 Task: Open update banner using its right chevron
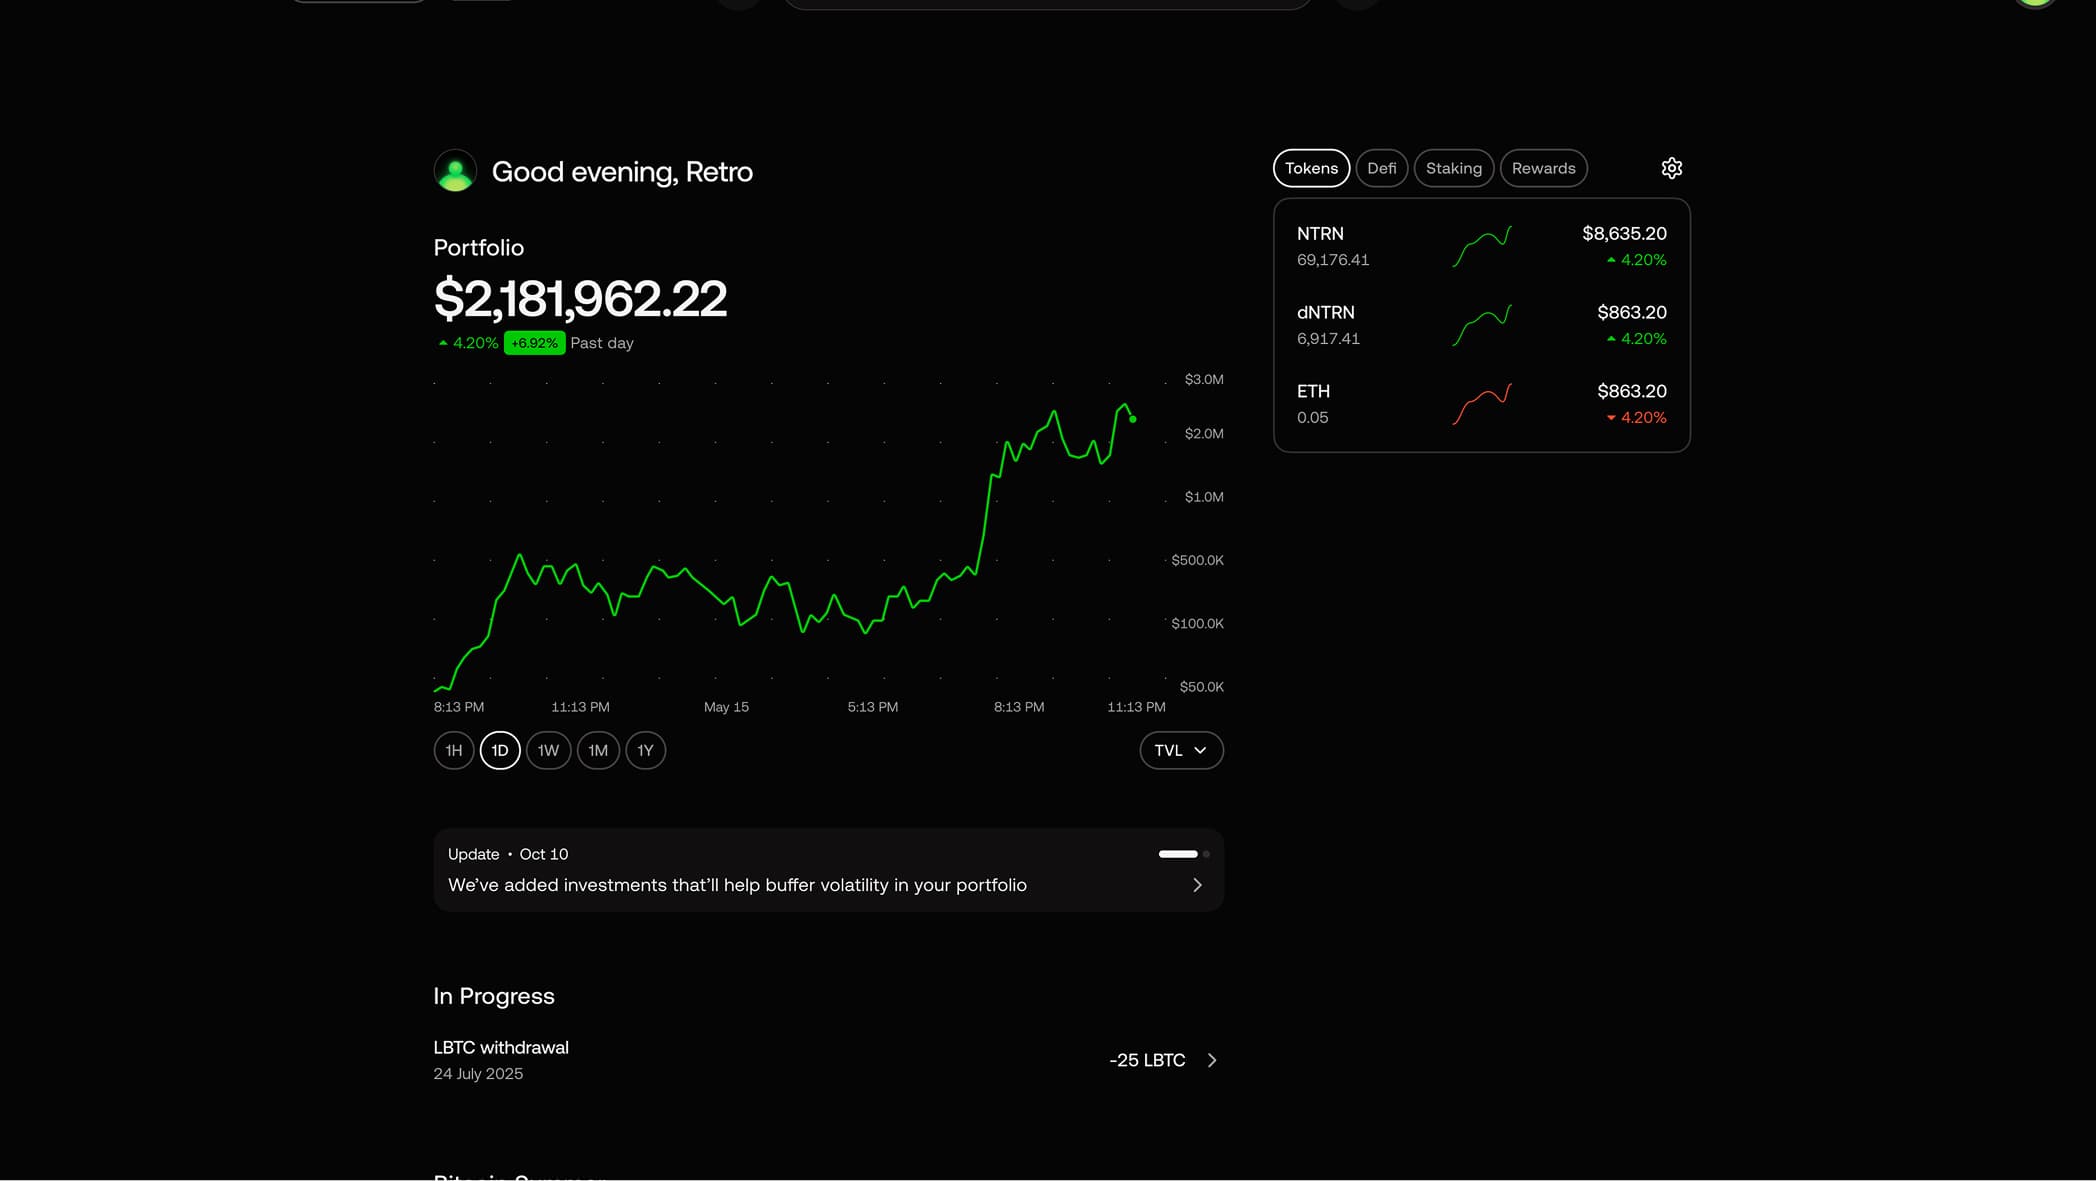coord(1197,885)
